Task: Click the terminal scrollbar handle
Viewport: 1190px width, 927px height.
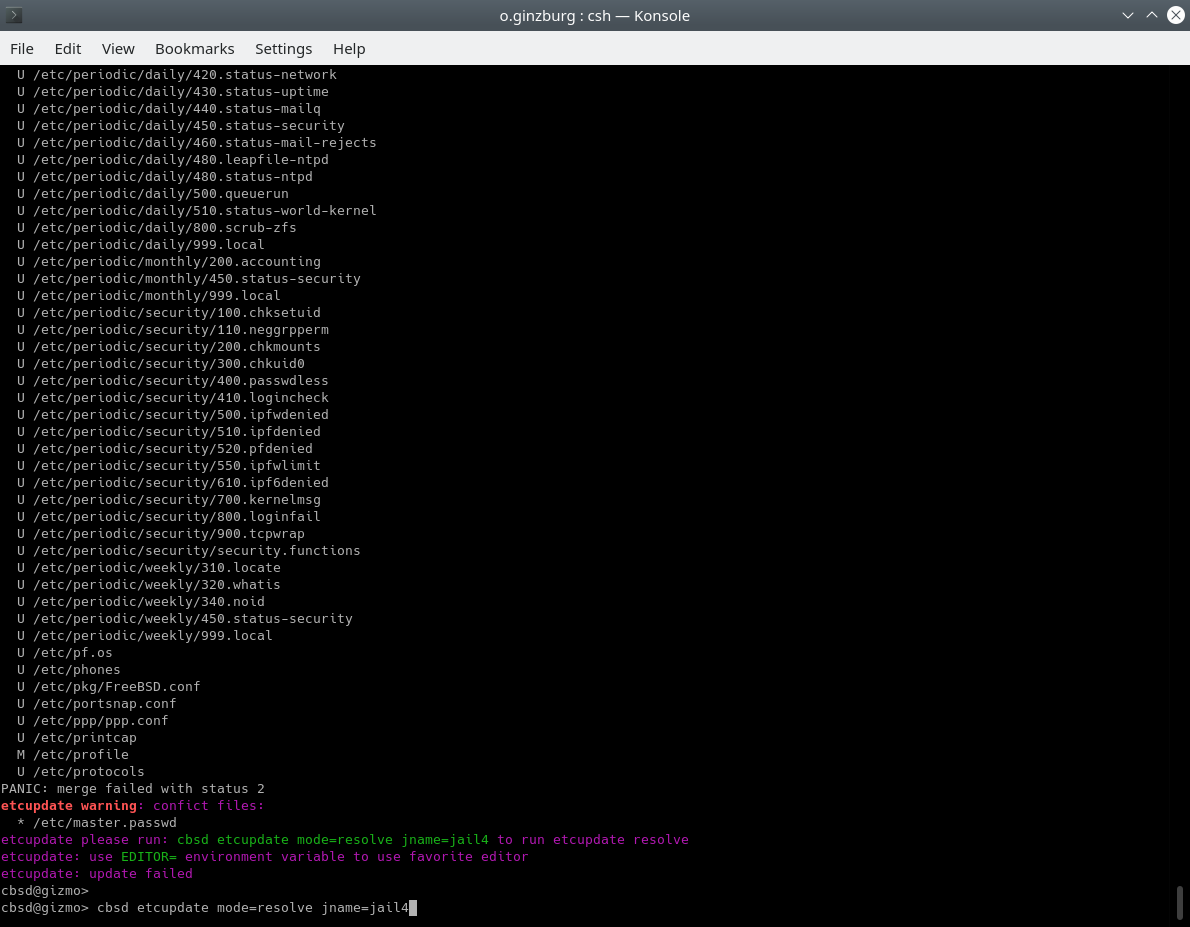Action: coord(1180,902)
